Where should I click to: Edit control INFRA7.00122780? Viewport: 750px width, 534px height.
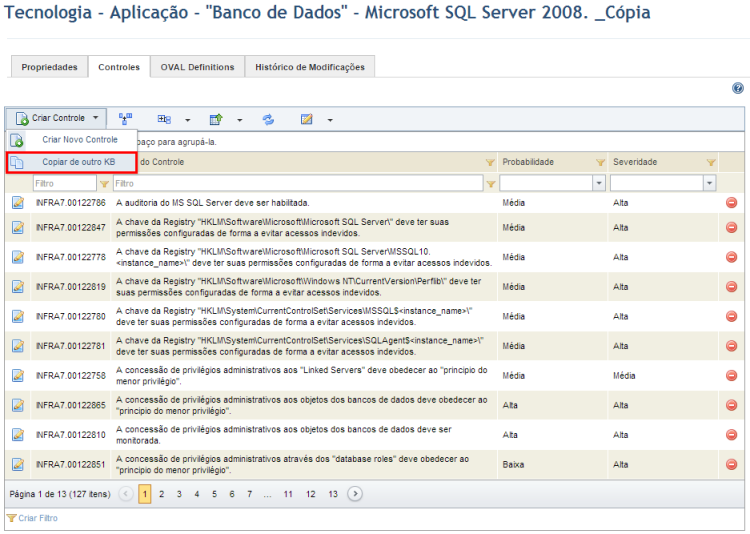[18, 316]
